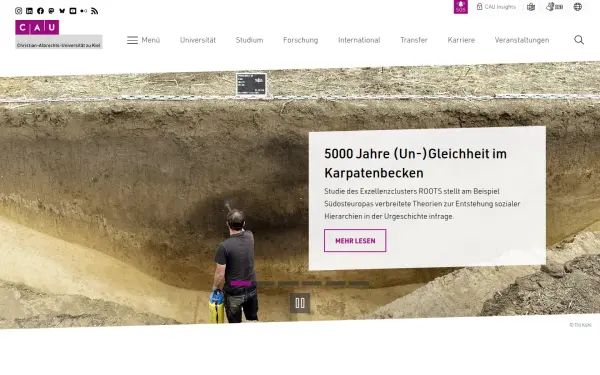Expand the hamburger Menü

(x=143, y=40)
